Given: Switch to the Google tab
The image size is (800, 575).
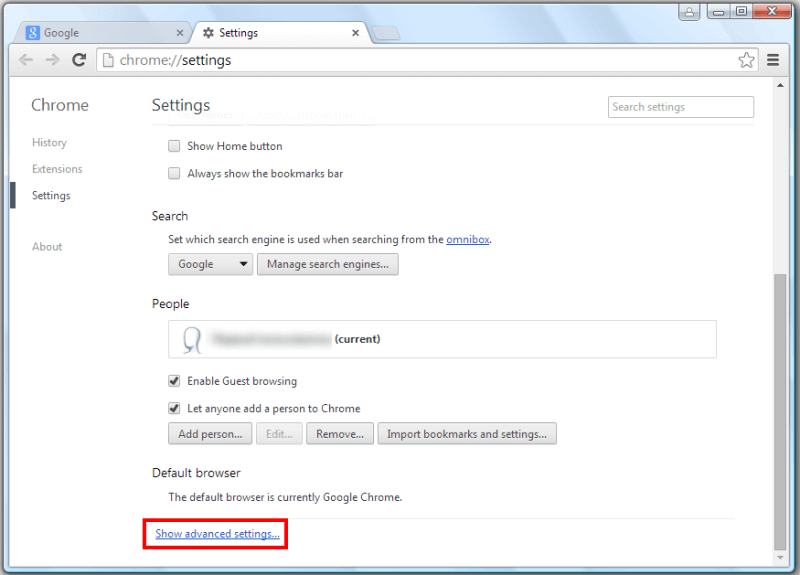Looking at the screenshot, I should (x=105, y=33).
